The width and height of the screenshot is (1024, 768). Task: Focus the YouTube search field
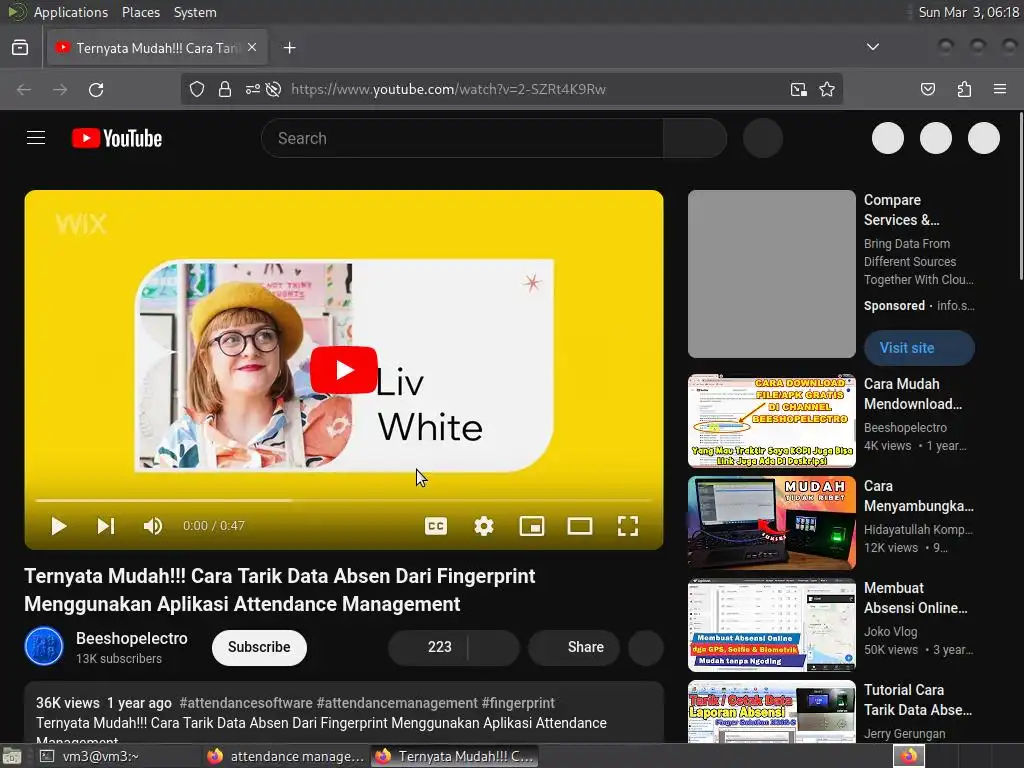(x=462, y=138)
